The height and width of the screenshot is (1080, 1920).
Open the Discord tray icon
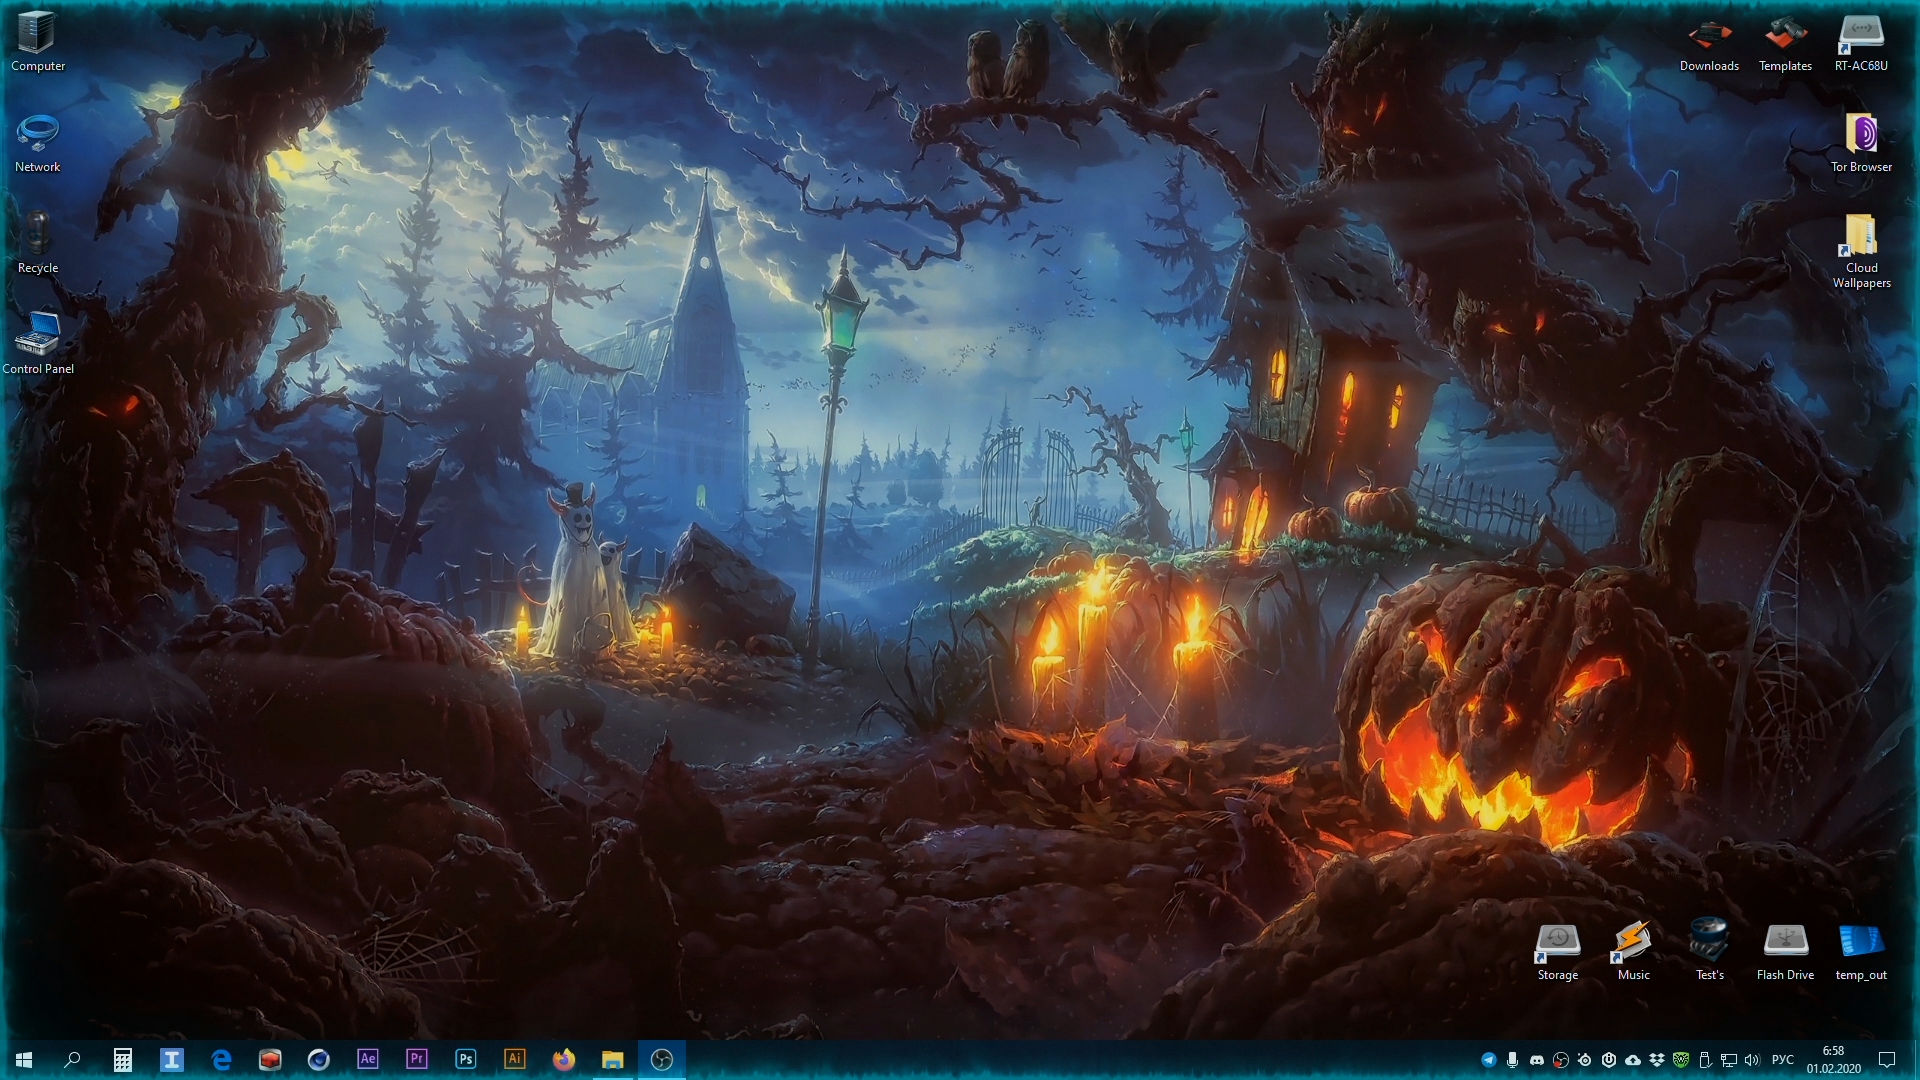(x=1537, y=1060)
